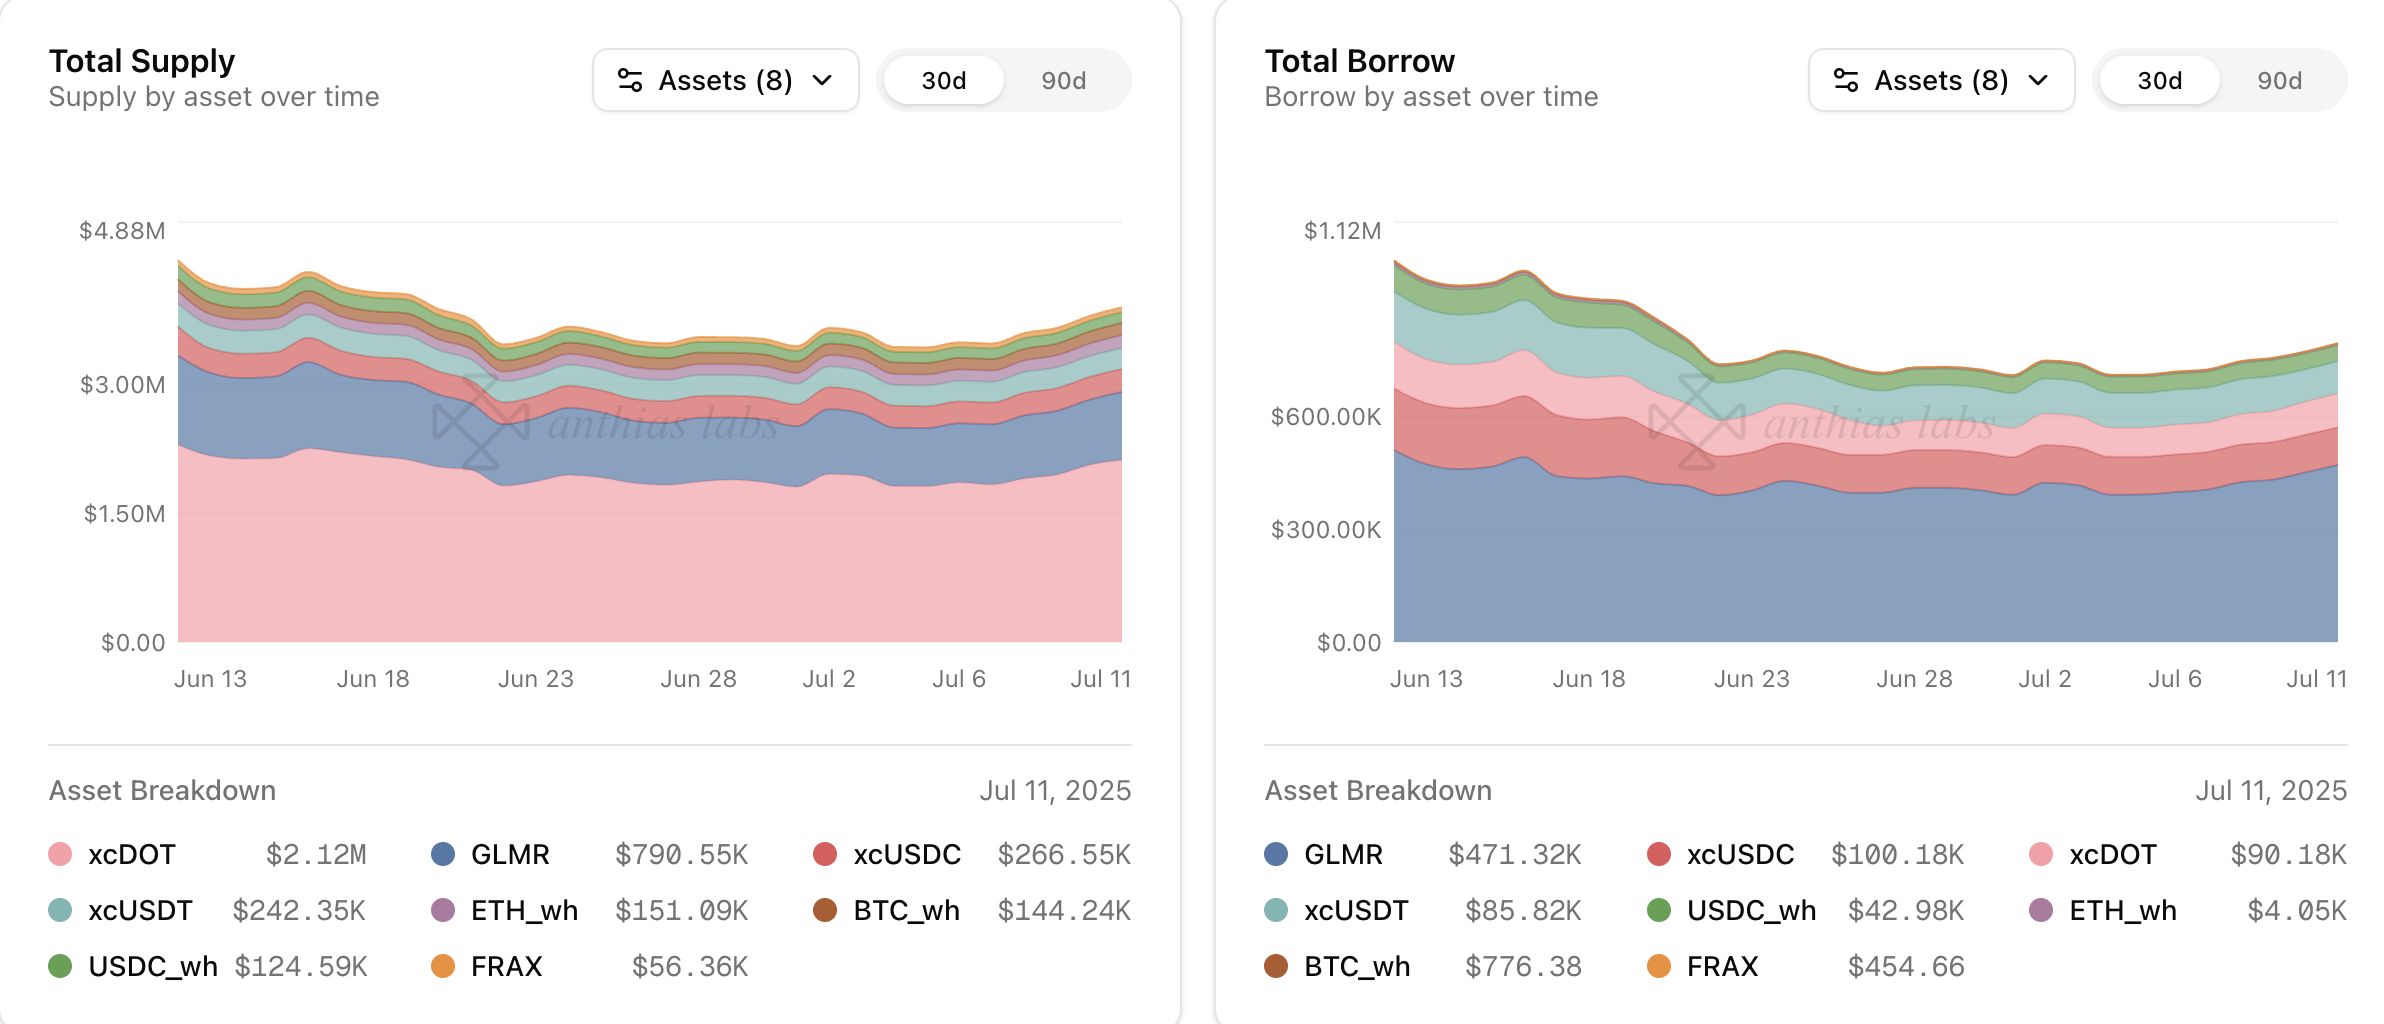Screen dimensions: 2384x1024
Task: Click xcUSDT borrow value $85.82K
Action: (1523, 911)
